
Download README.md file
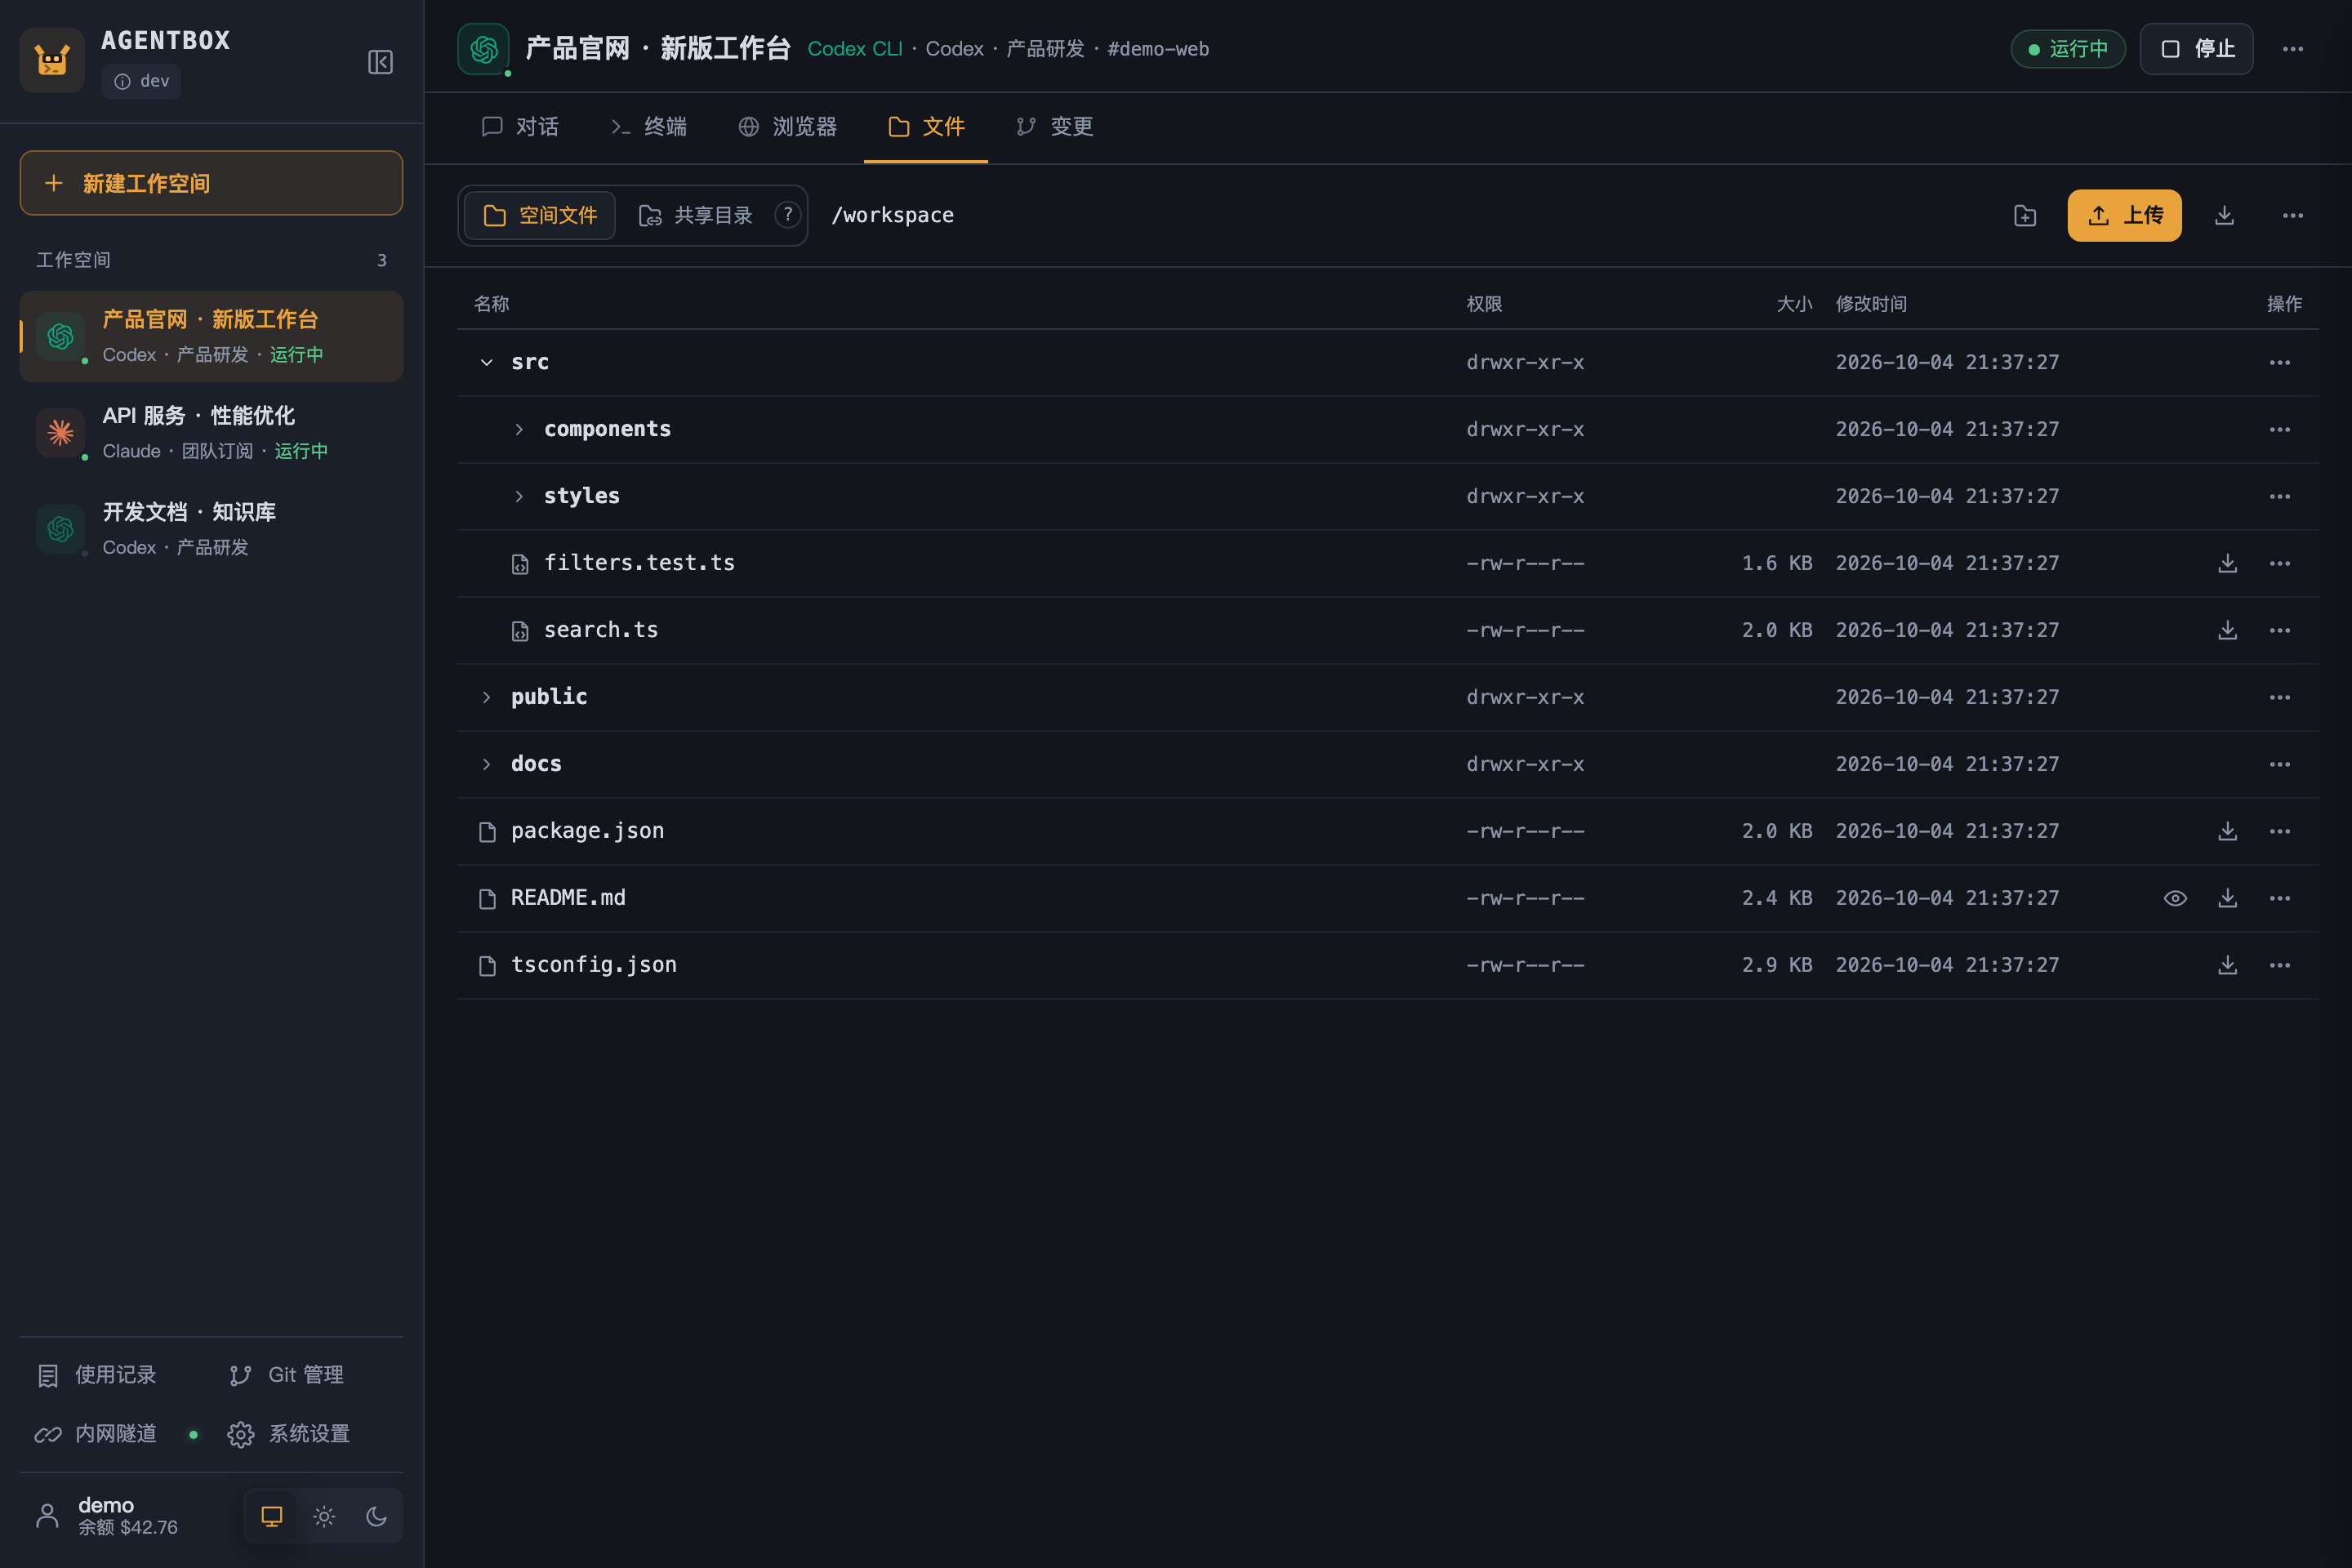click(x=2227, y=898)
